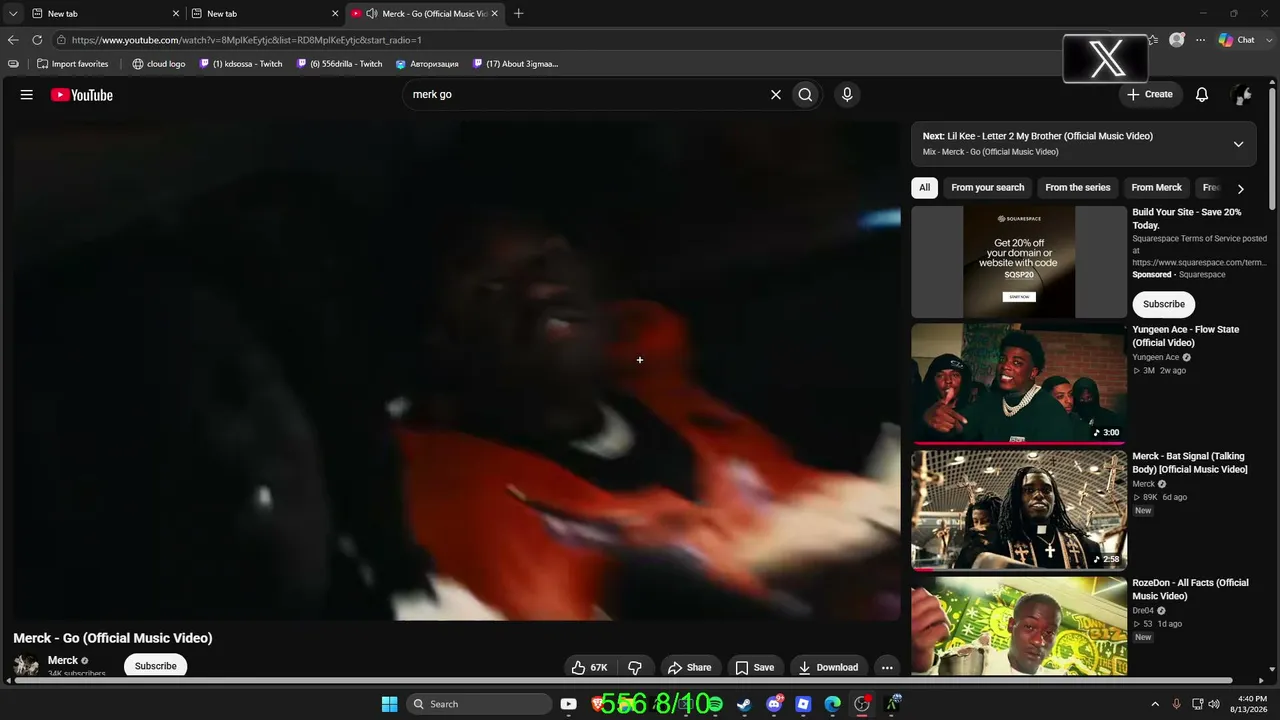The image size is (1280, 720).
Task: Open the Create menu
Action: coord(1150,95)
